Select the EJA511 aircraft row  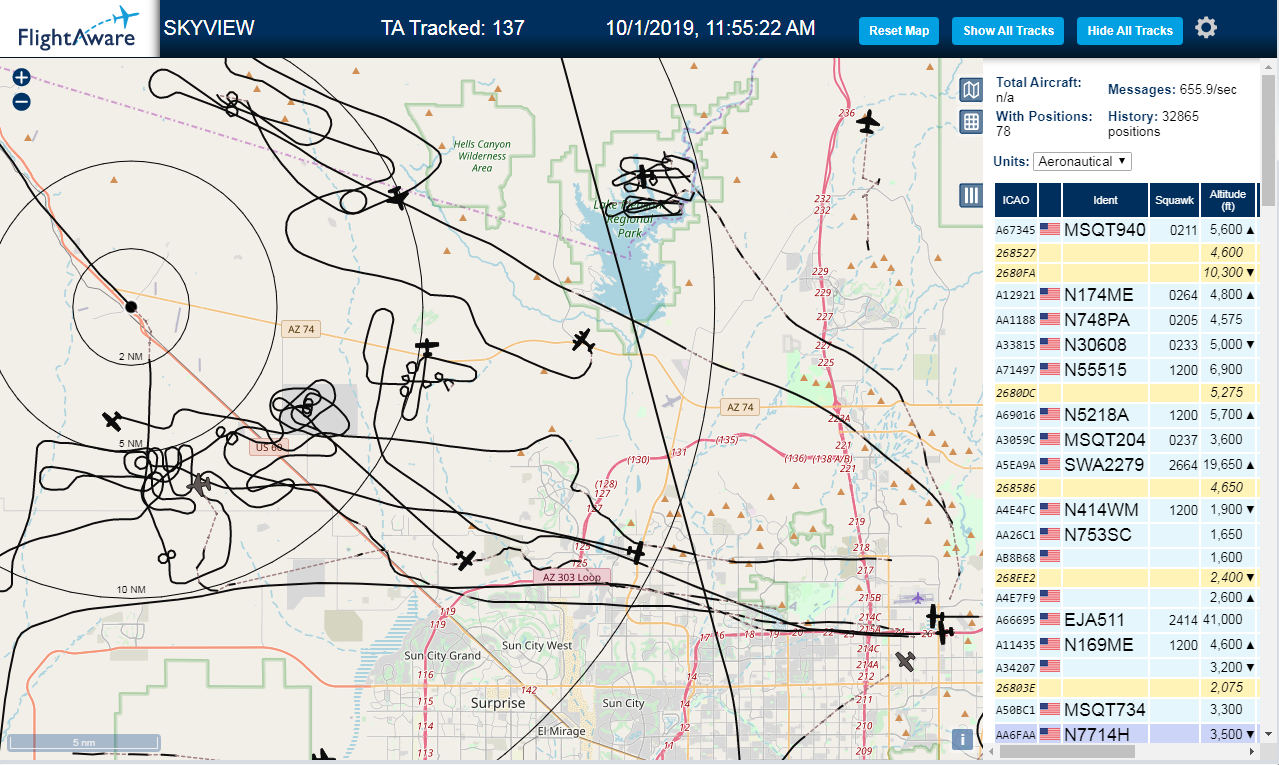pos(1125,620)
